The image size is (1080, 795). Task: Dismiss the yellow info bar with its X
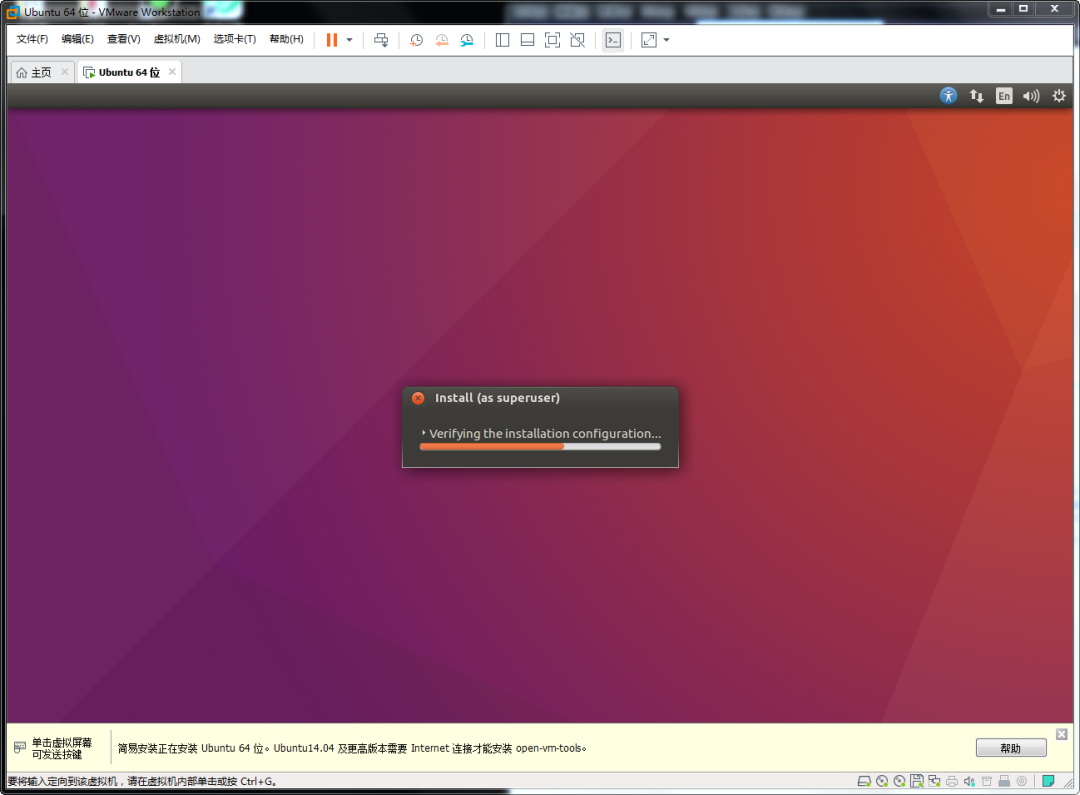click(1061, 733)
